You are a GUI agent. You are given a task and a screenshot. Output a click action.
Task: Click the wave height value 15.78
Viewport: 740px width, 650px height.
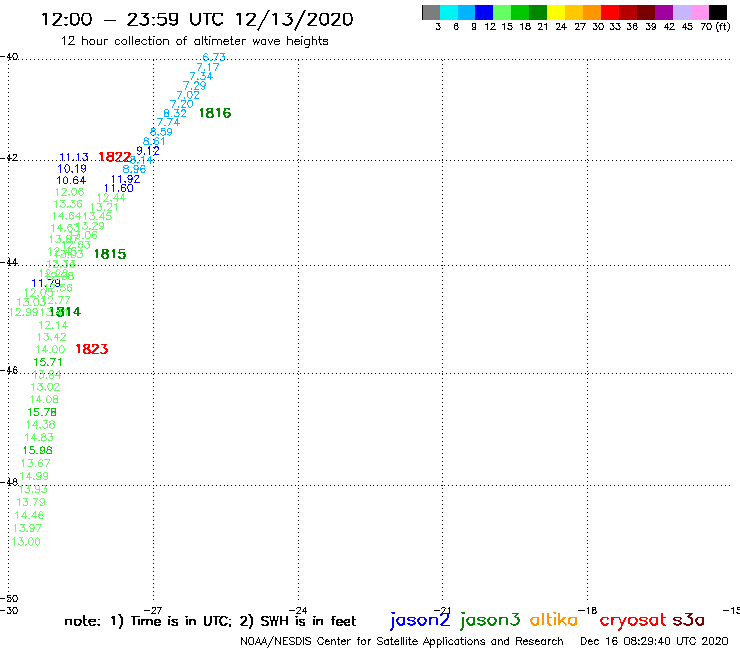(x=42, y=412)
